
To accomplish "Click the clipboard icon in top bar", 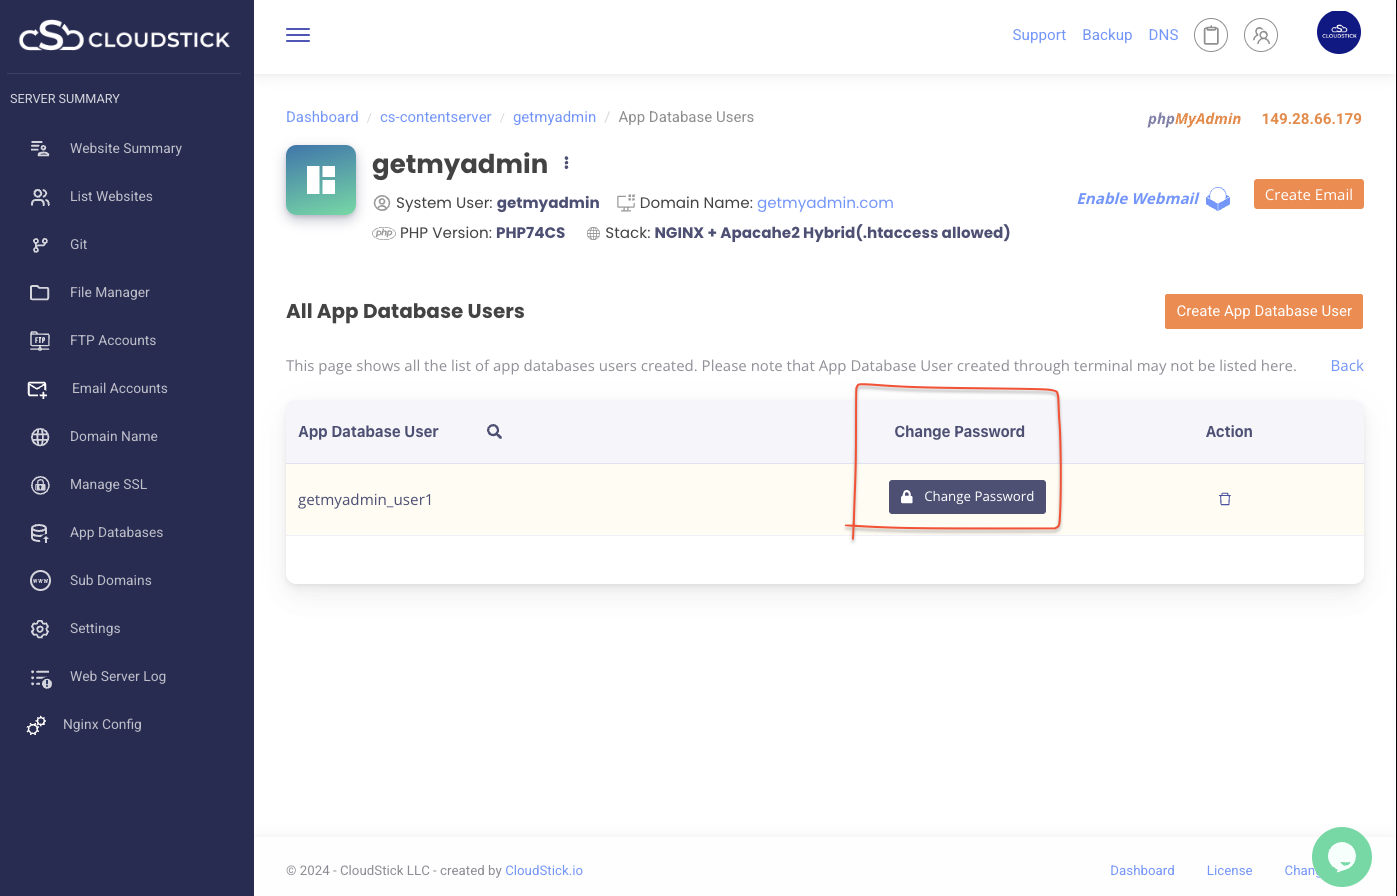I will pyautogui.click(x=1211, y=35).
